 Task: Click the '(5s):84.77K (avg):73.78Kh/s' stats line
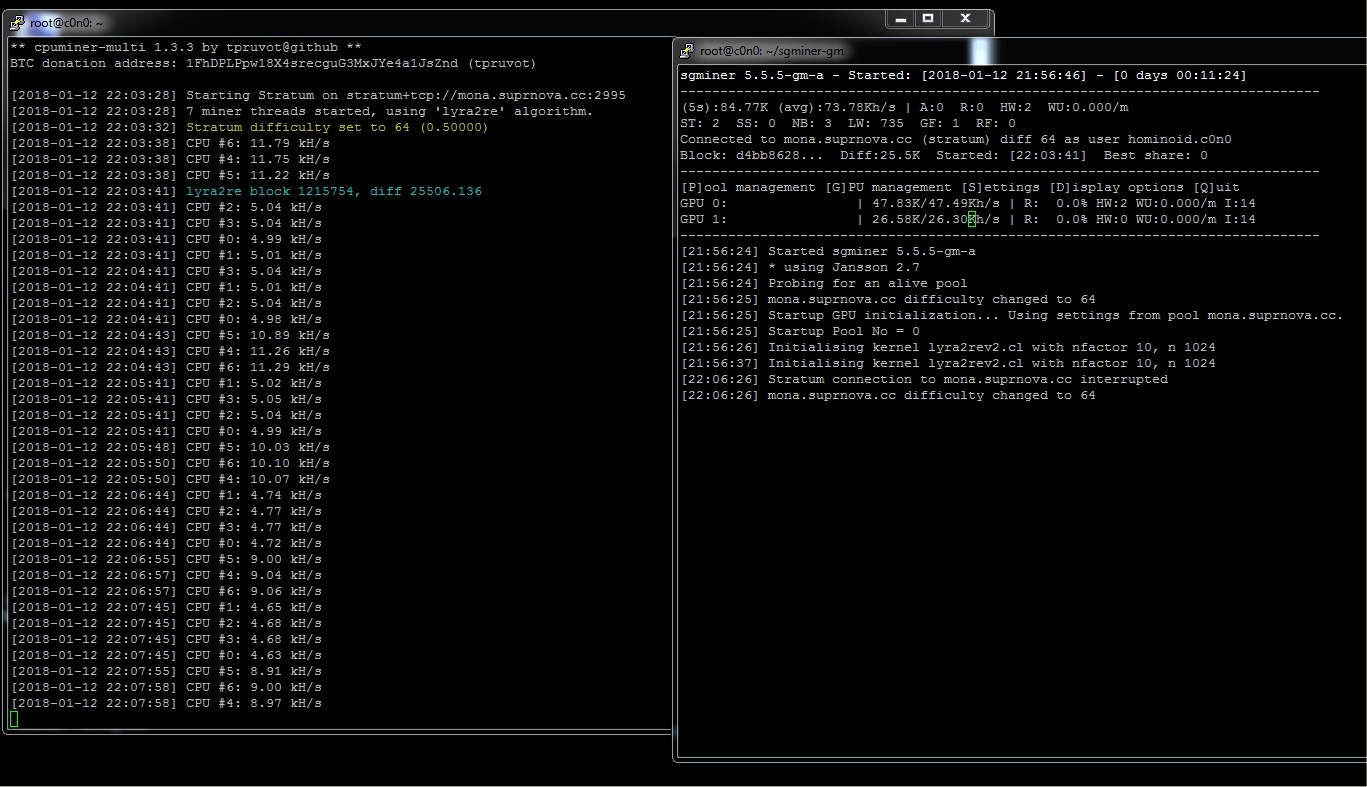tap(904, 107)
